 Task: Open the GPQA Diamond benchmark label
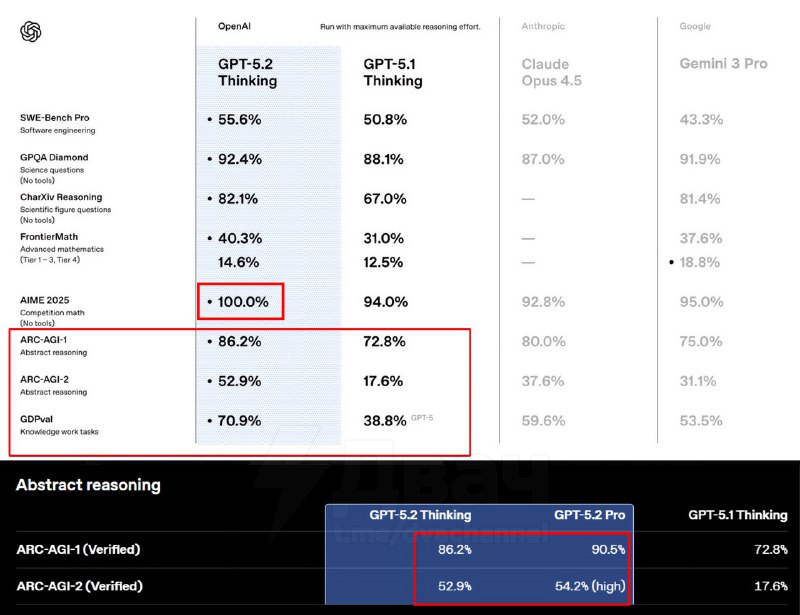pyautogui.click(x=54, y=157)
